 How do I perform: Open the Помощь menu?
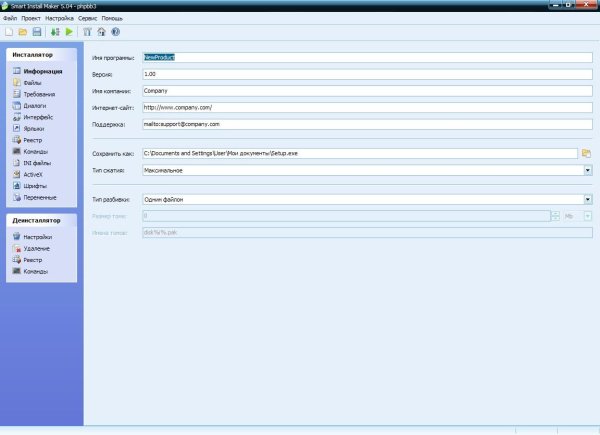click(x=112, y=18)
